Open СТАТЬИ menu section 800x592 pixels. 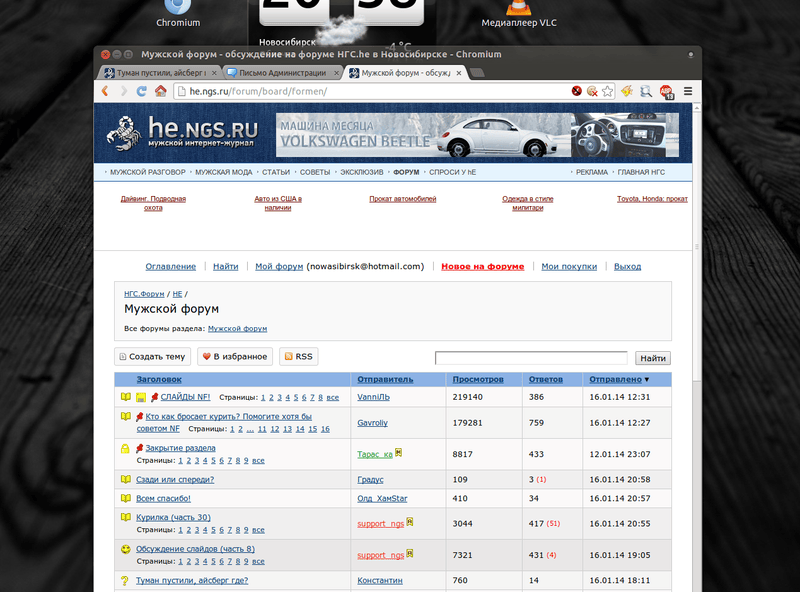point(276,172)
